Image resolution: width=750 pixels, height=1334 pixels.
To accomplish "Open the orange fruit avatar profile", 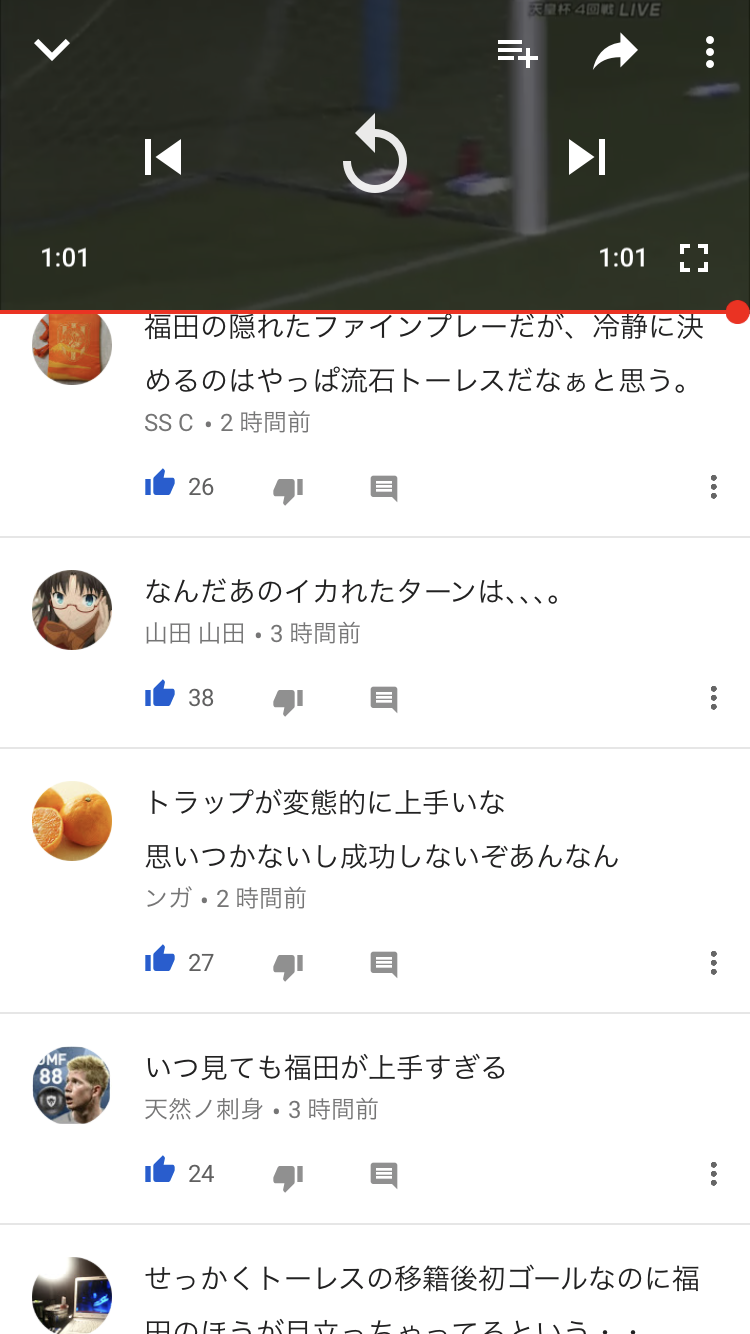I will [x=72, y=821].
